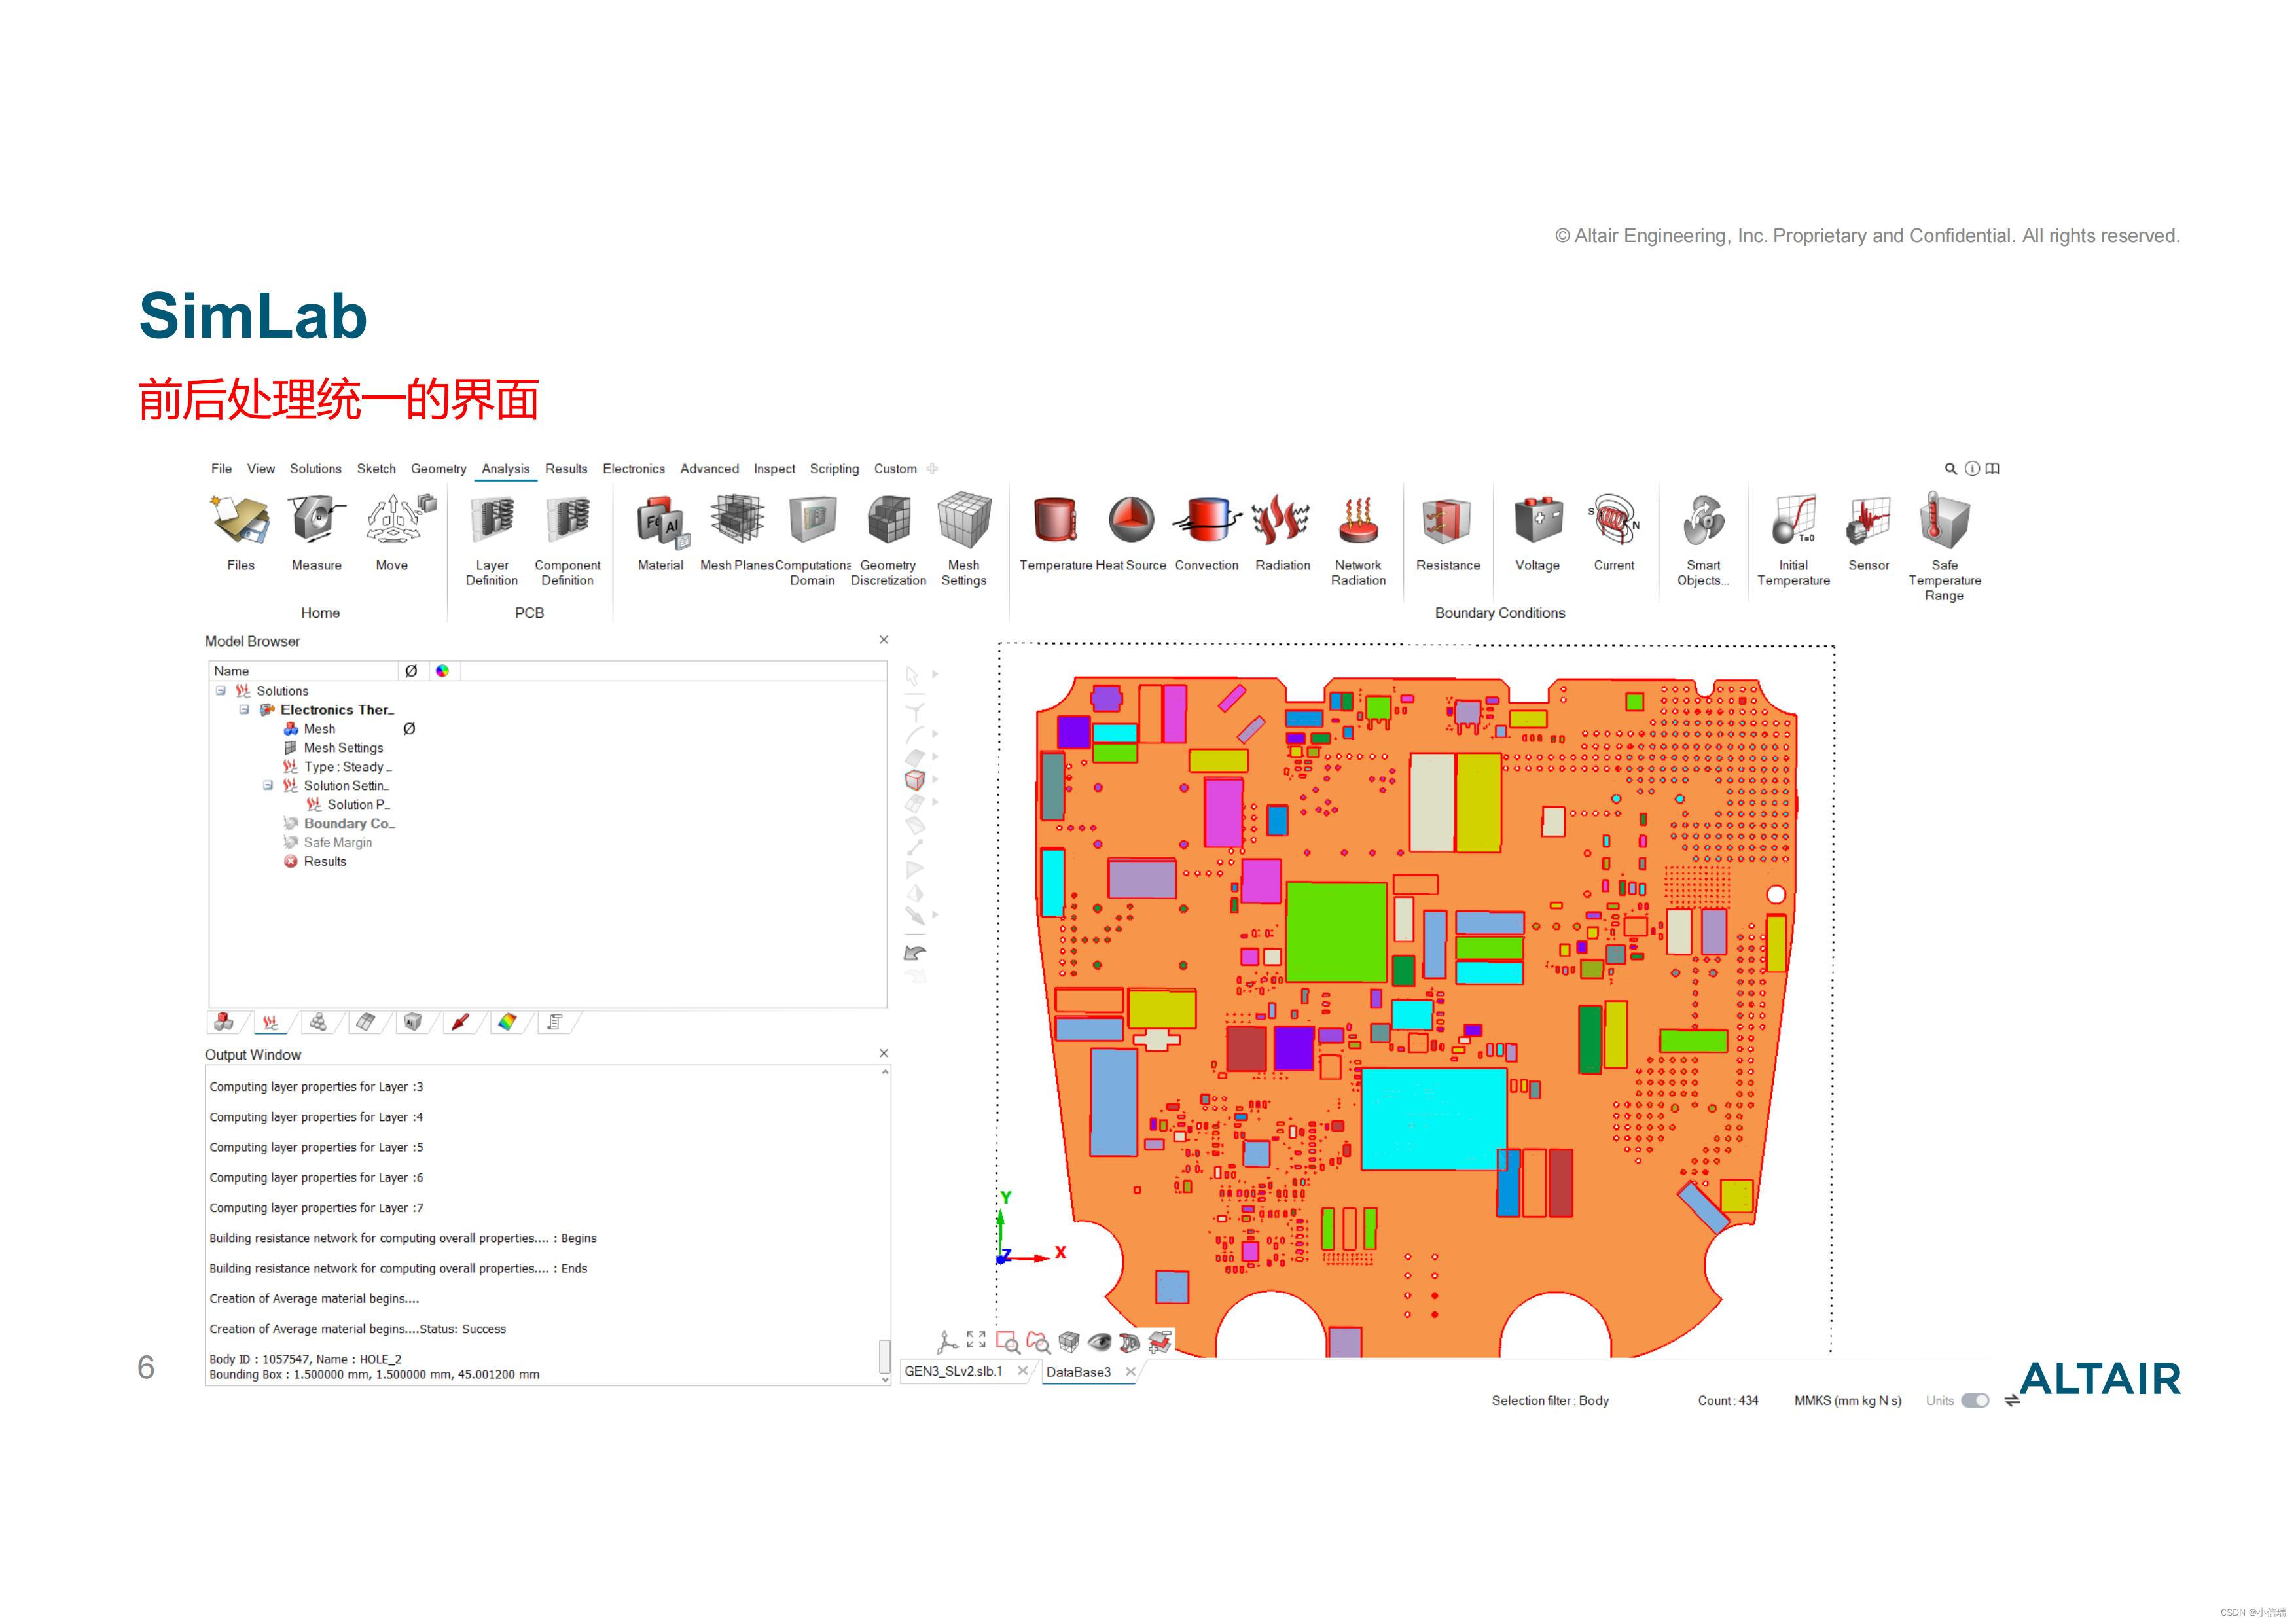Open Layer Definition under PCB
2296x1623 pixels.
click(x=492, y=540)
